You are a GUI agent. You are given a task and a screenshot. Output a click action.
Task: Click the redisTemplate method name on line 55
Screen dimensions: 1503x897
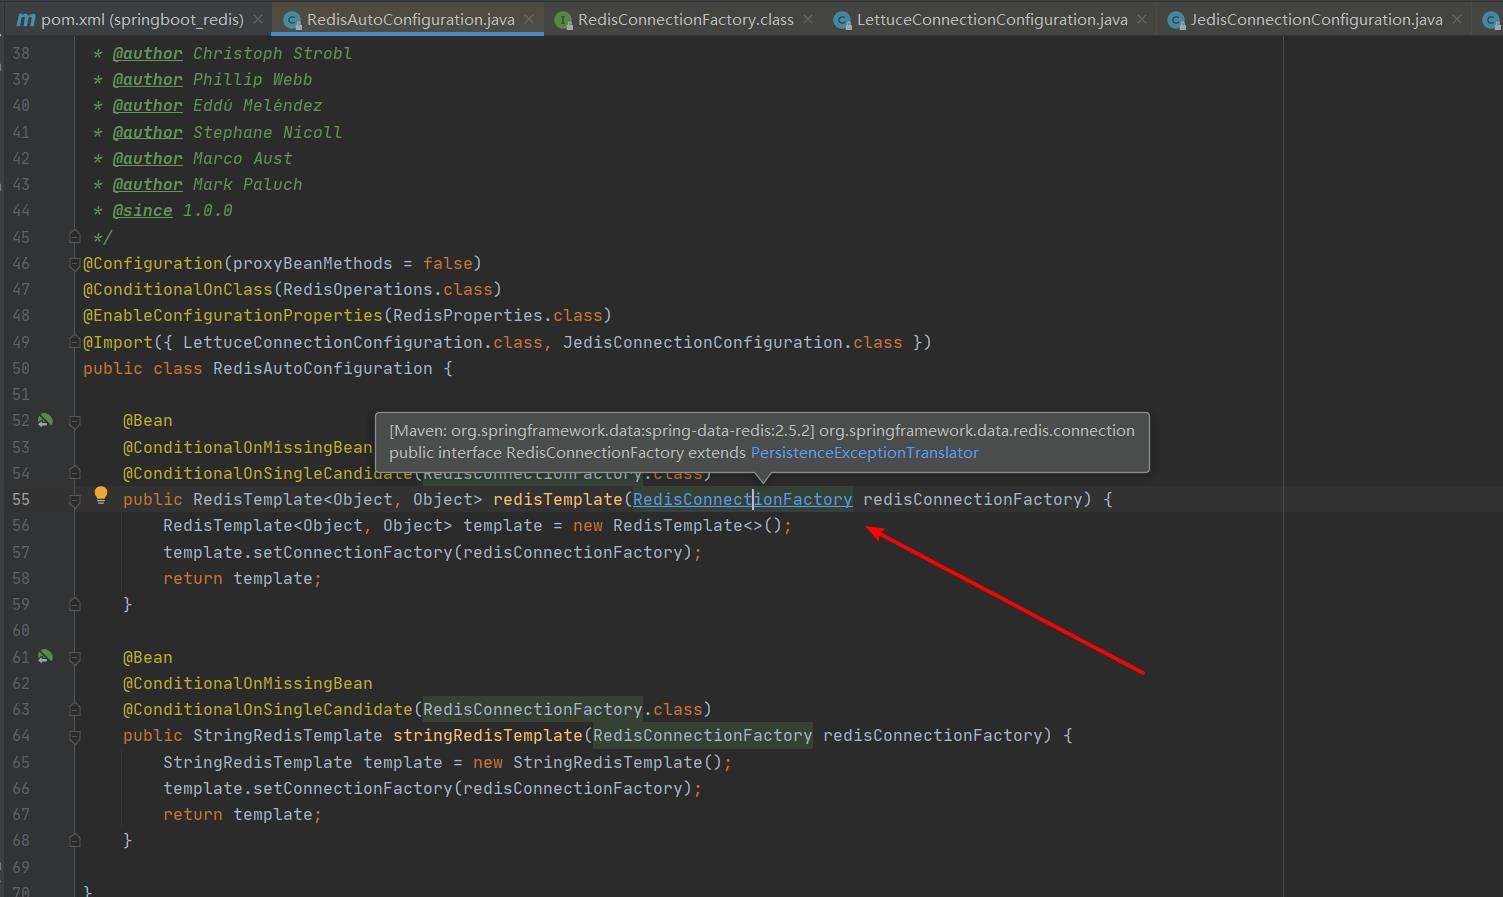click(558, 499)
